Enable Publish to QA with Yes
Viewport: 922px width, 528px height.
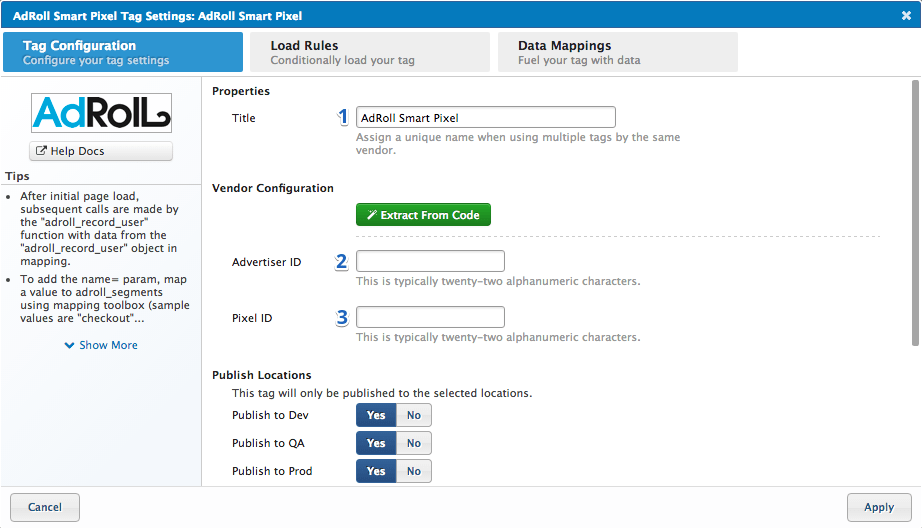click(376, 443)
